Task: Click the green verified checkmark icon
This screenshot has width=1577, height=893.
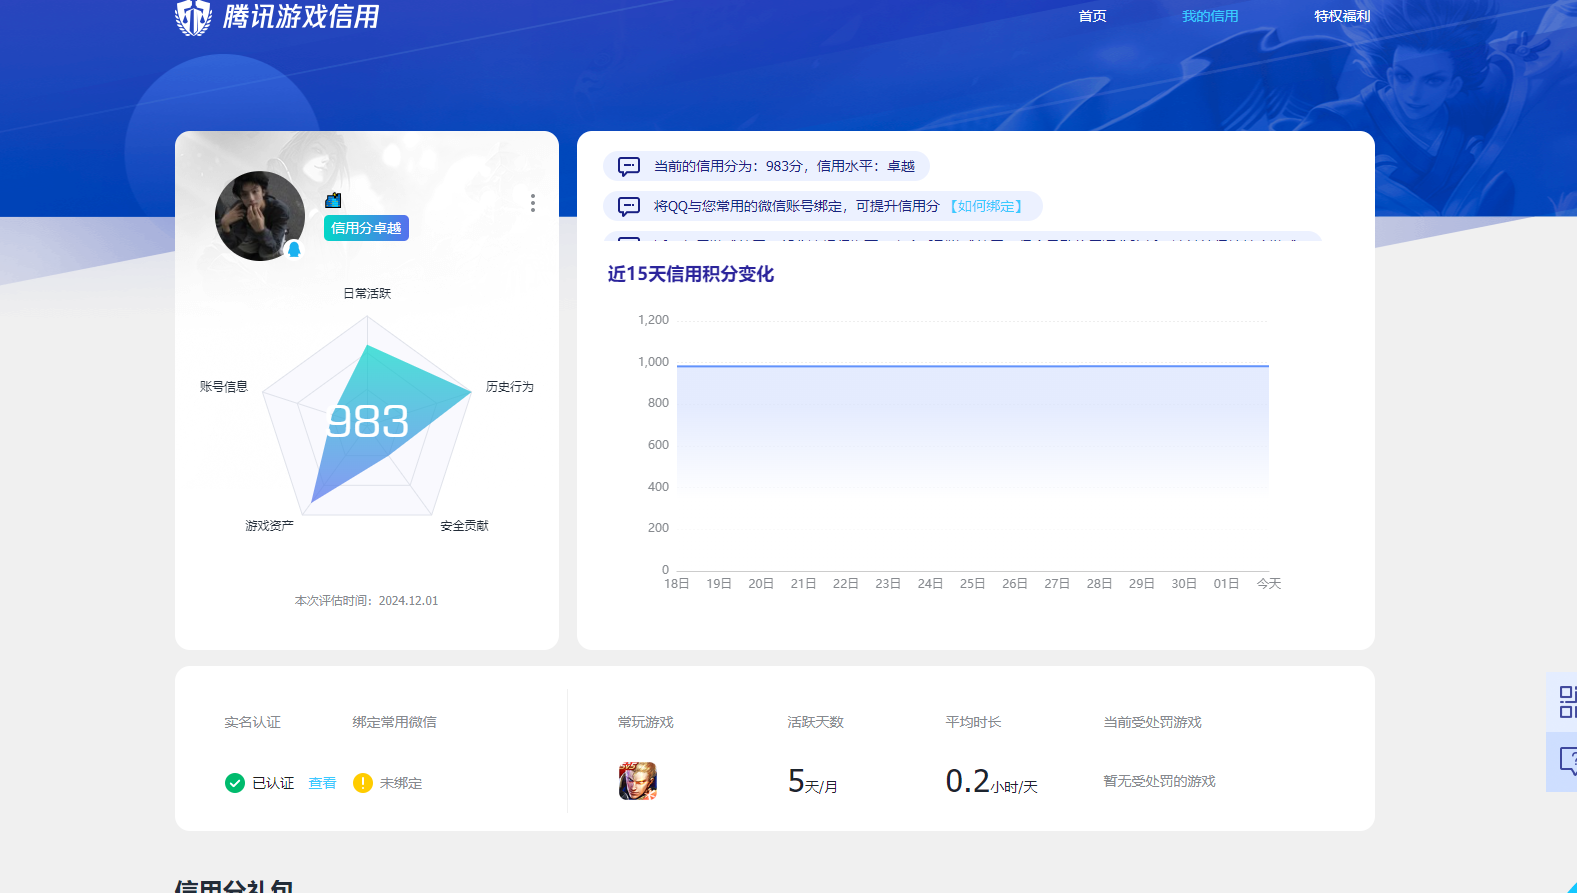Action: point(235,783)
